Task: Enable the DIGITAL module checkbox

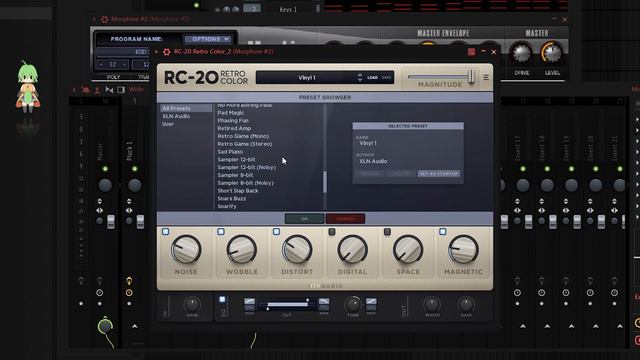Action: (332, 231)
